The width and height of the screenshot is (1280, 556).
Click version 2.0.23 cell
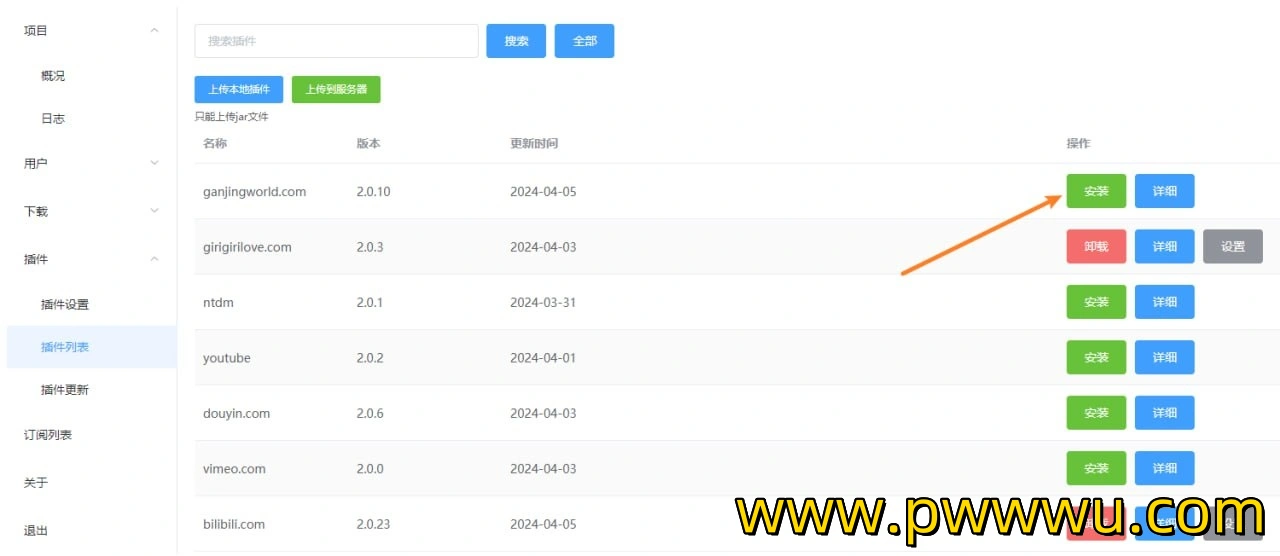(373, 524)
